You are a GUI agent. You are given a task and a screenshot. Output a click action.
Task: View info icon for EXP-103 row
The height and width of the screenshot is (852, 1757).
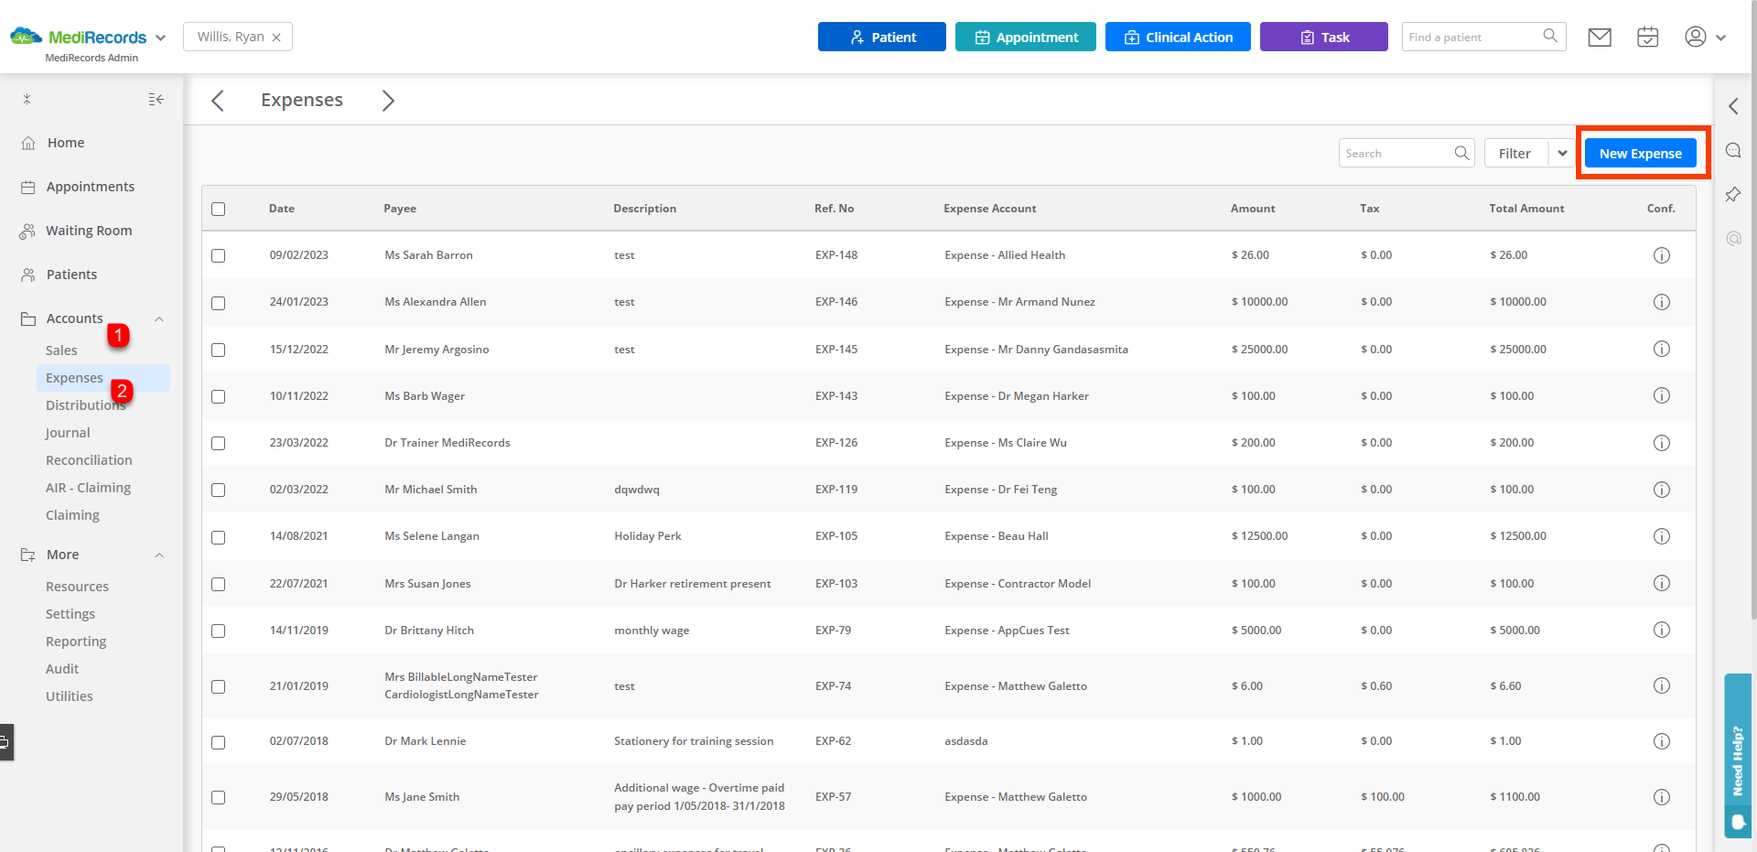coord(1661,583)
